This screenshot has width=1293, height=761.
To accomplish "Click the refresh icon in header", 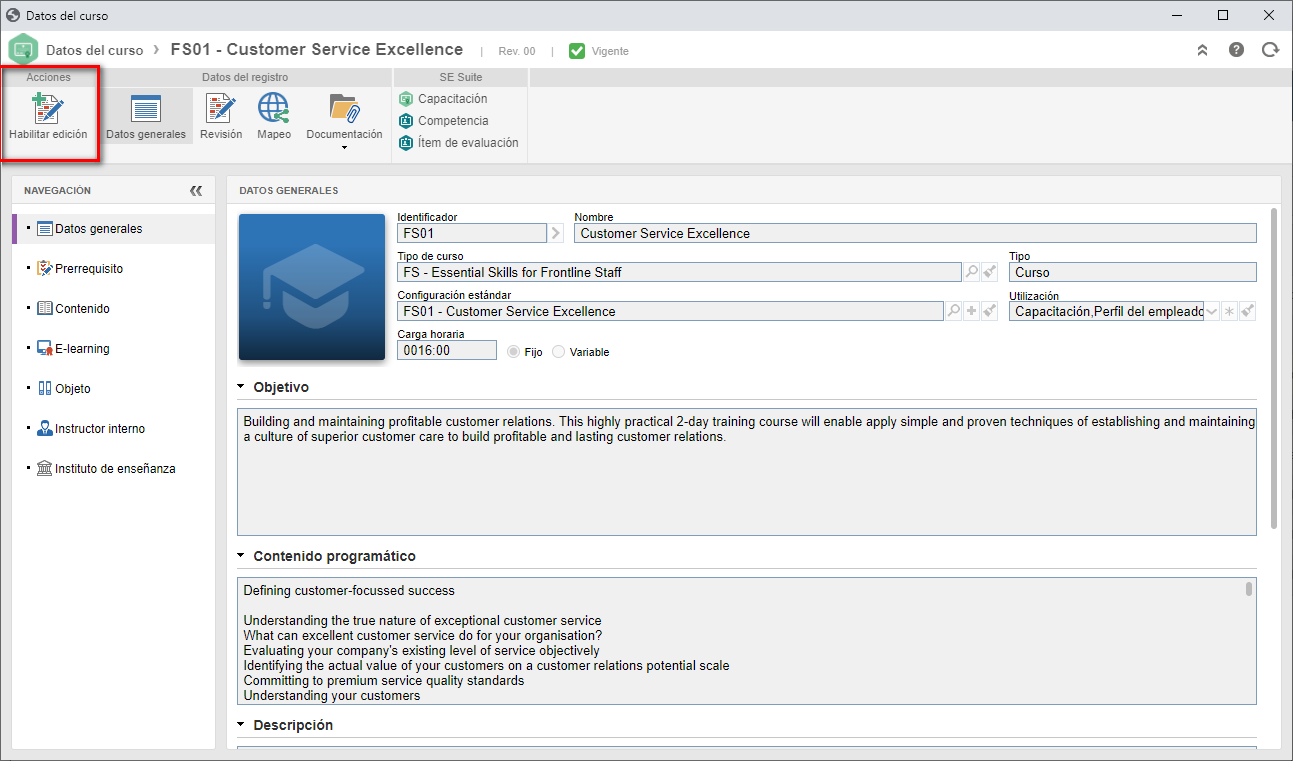I will point(1270,50).
